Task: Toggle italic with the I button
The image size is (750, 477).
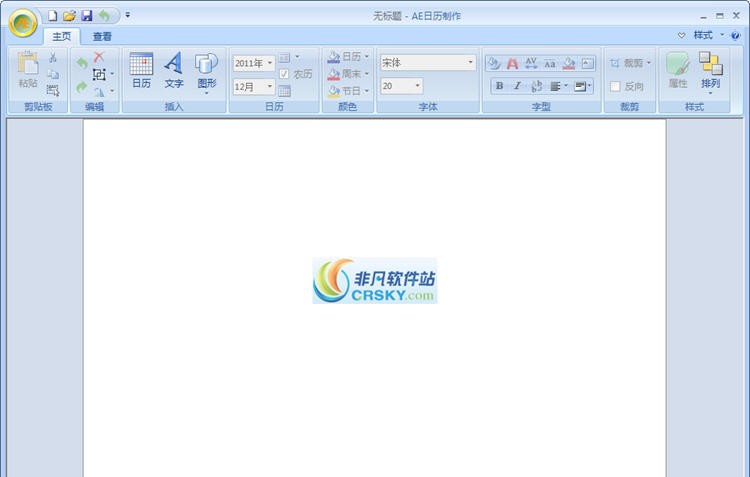Action: (x=518, y=86)
